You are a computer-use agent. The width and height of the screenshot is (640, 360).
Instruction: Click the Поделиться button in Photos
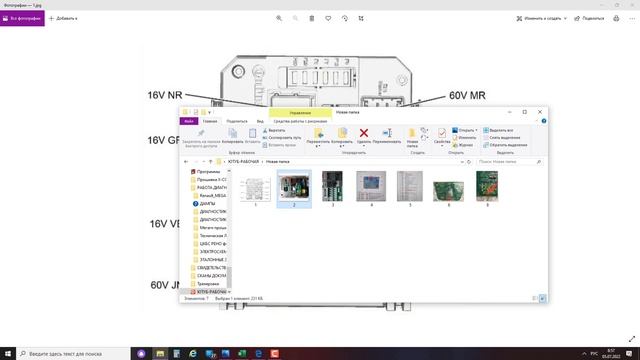(x=589, y=18)
